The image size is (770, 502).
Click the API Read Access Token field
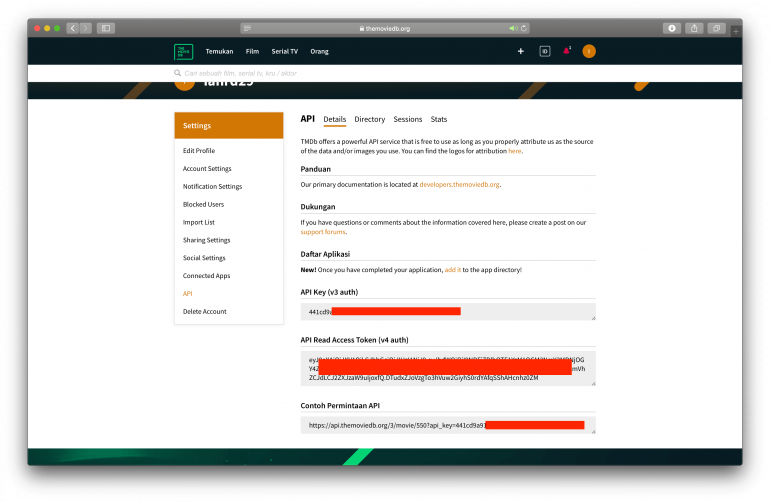448,368
